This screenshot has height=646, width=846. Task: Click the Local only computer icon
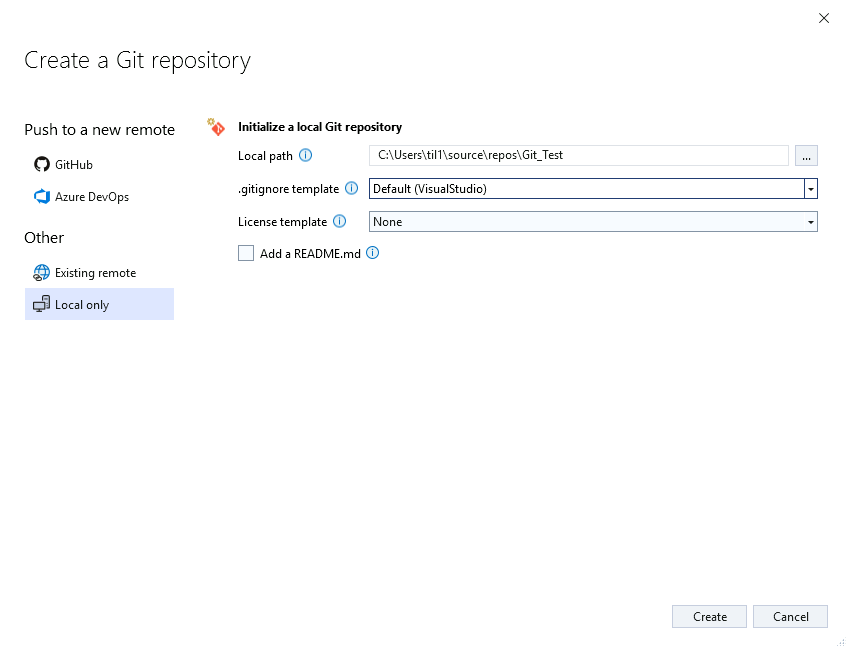point(42,304)
